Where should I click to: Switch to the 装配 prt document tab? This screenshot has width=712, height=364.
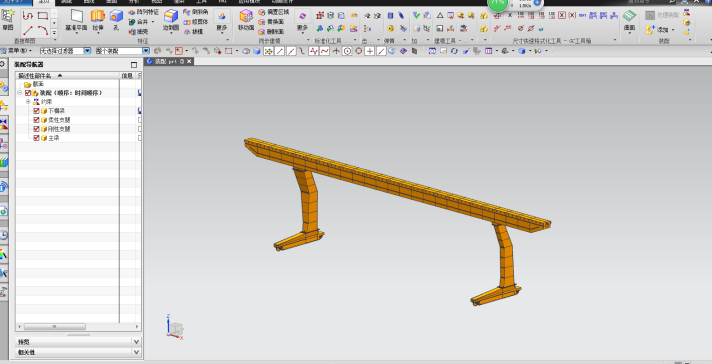coord(169,61)
